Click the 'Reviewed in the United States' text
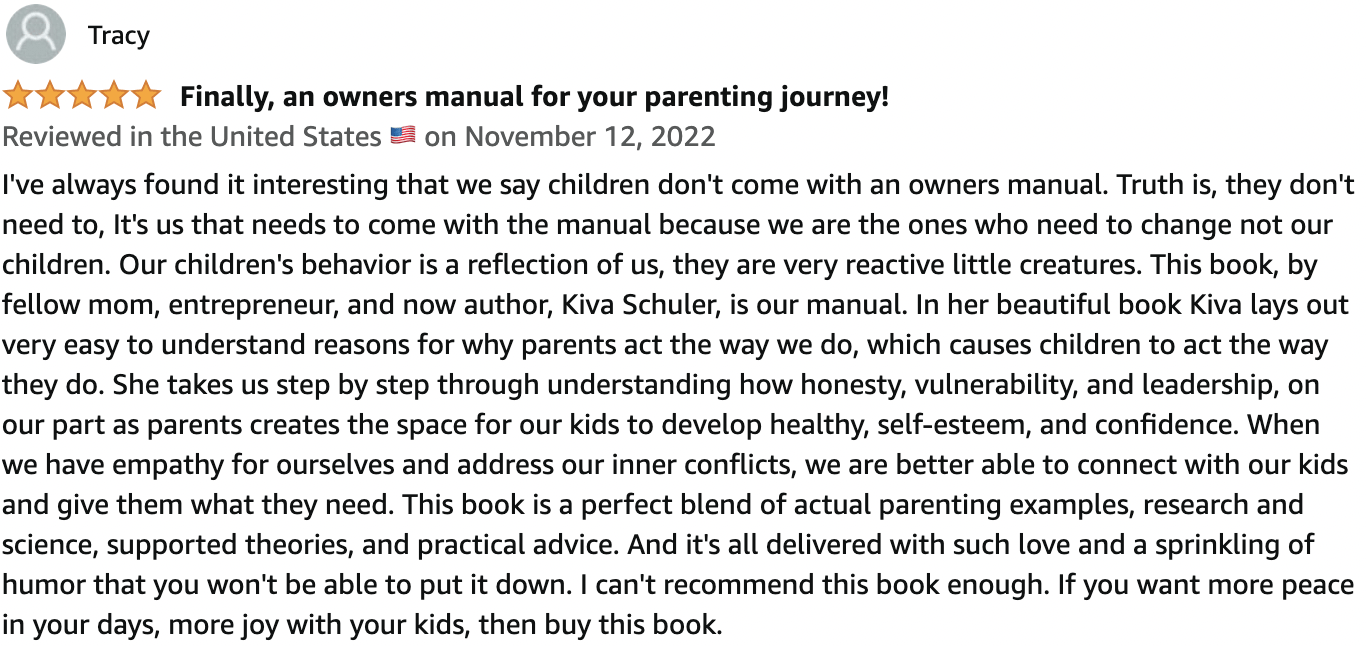This screenshot has width=1366, height=646. tap(192, 136)
